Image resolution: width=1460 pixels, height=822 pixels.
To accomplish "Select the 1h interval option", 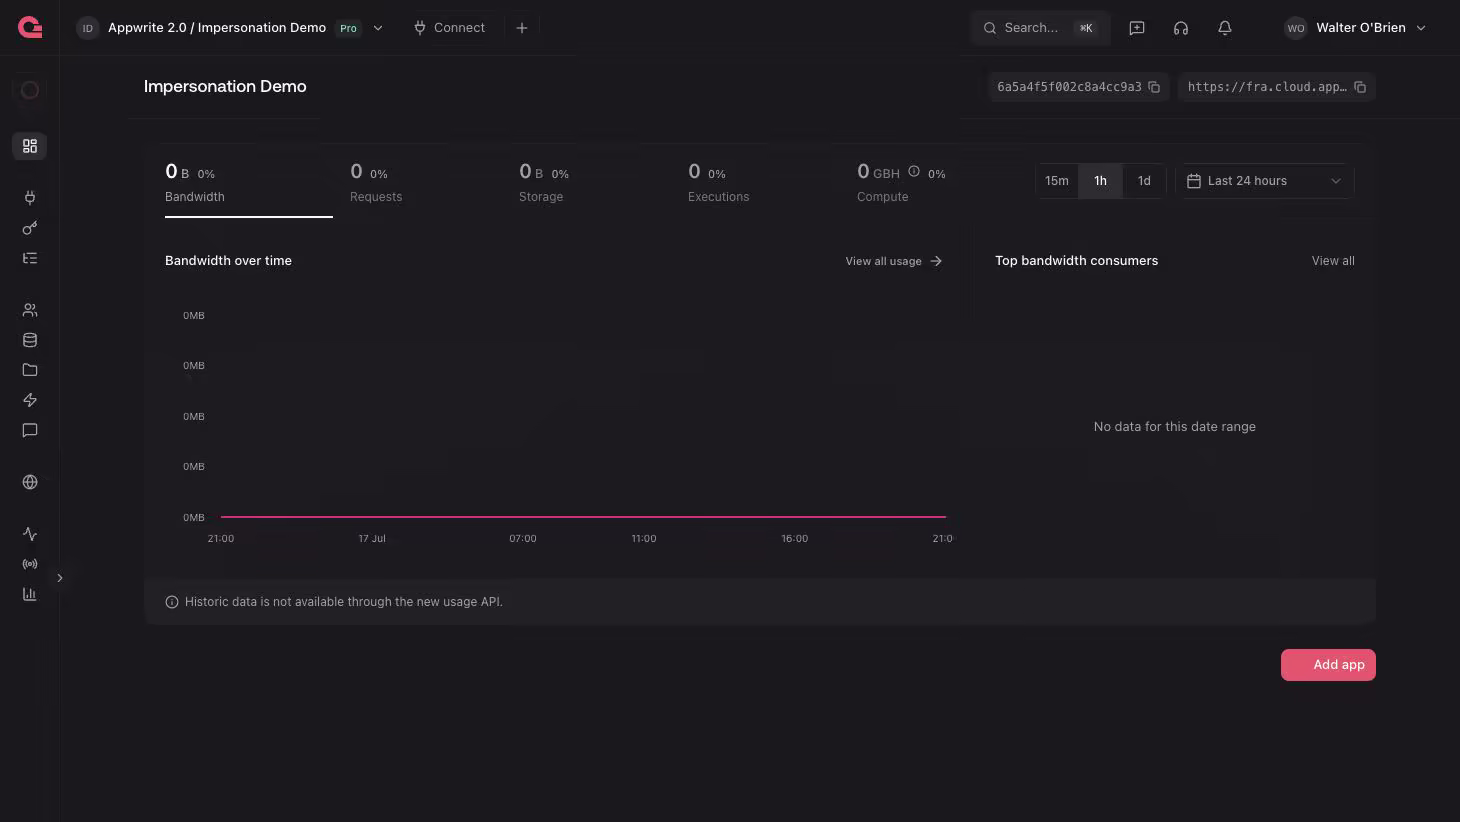I will click(1100, 181).
